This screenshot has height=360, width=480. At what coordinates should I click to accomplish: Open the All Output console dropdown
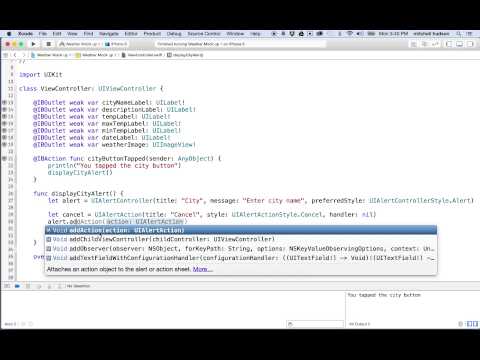tap(359, 324)
